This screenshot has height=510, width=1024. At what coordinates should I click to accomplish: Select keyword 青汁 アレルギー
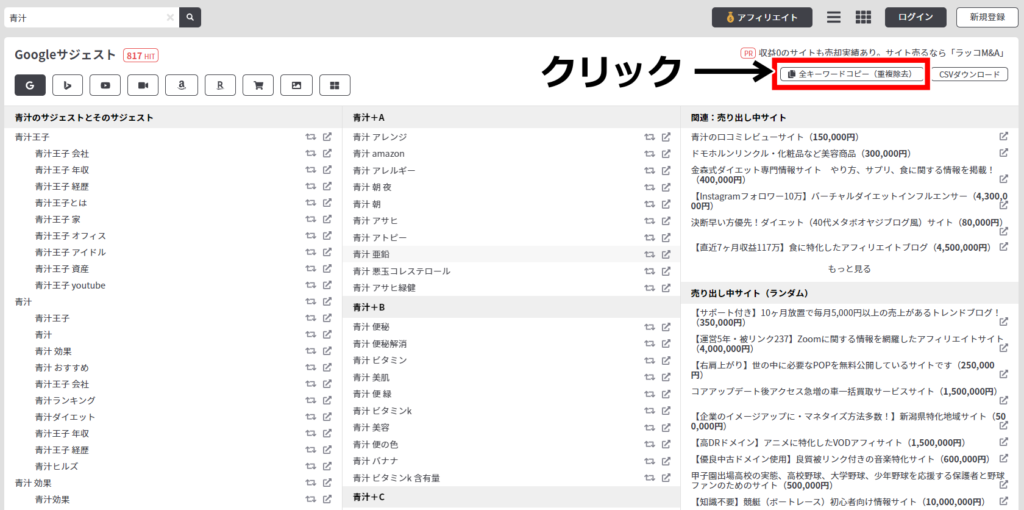point(384,170)
